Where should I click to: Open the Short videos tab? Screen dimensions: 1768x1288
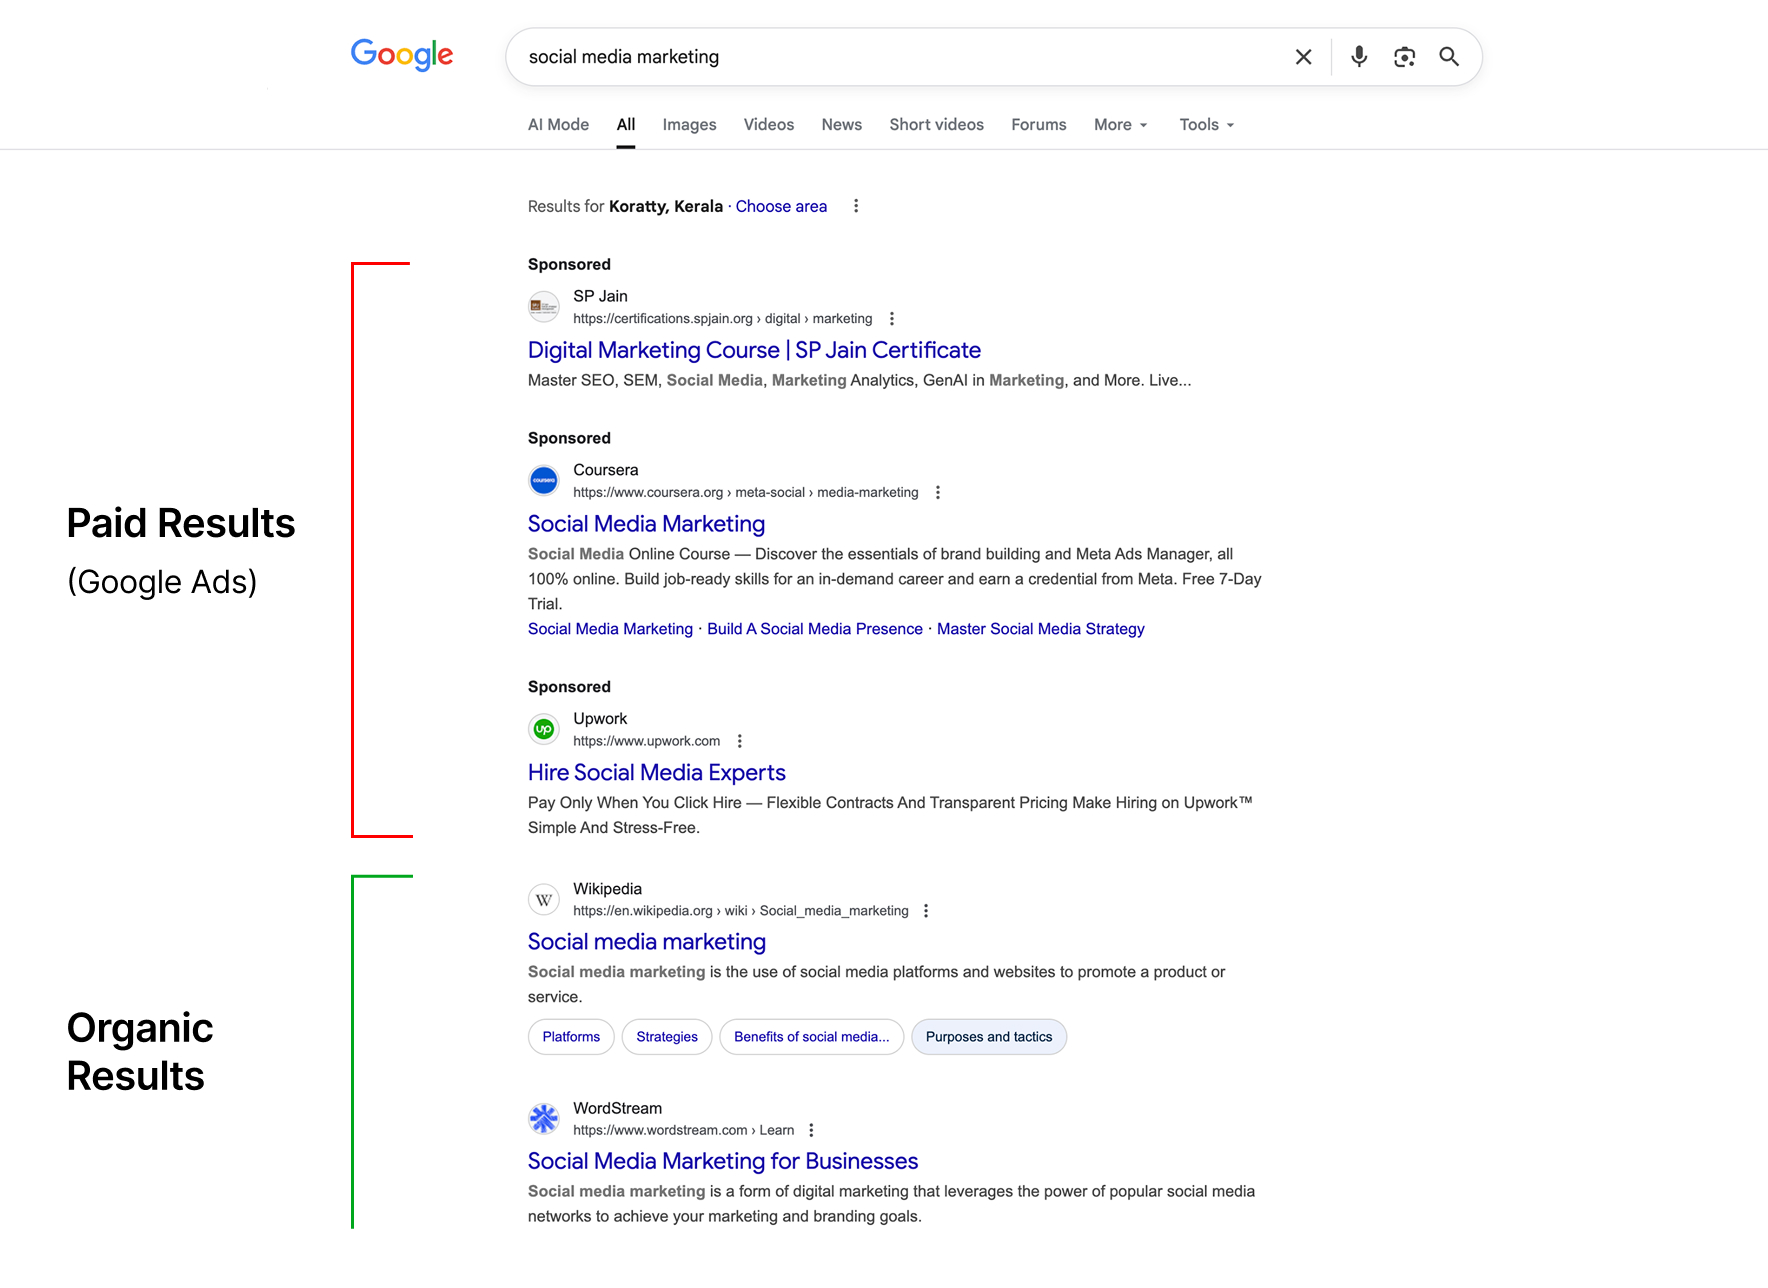pos(936,124)
